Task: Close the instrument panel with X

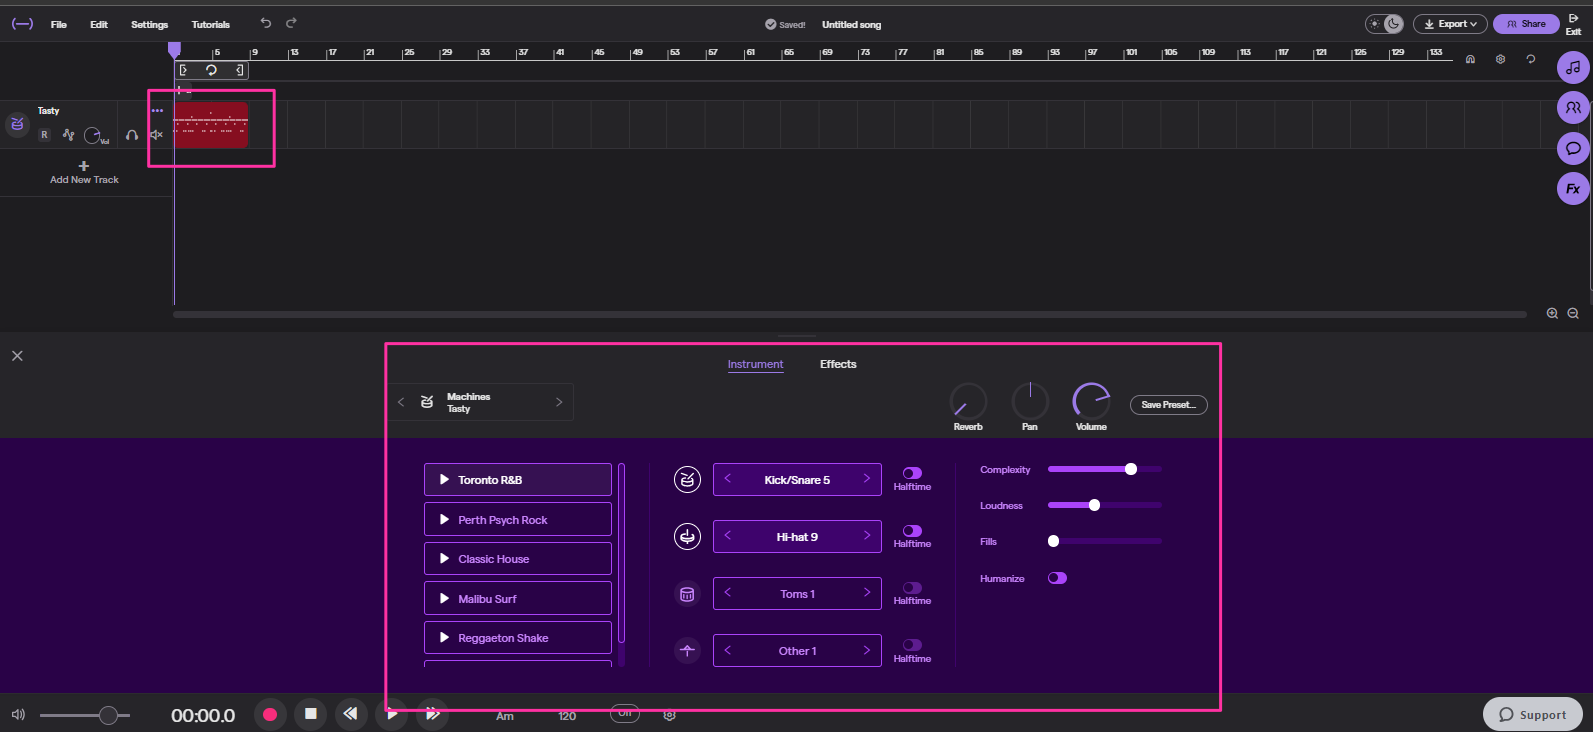Action: click(x=17, y=356)
